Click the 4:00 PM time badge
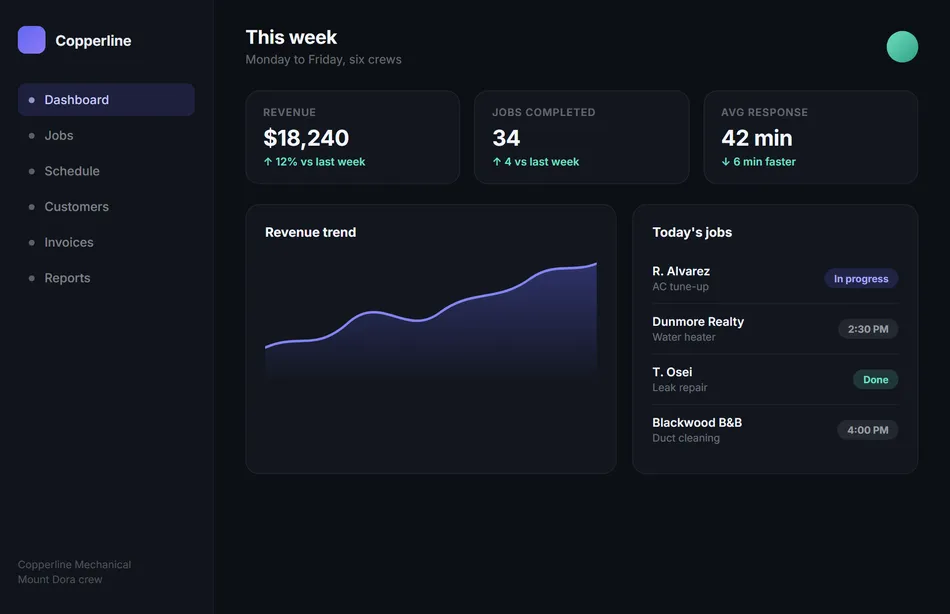This screenshot has height=614, width=950. (x=868, y=430)
